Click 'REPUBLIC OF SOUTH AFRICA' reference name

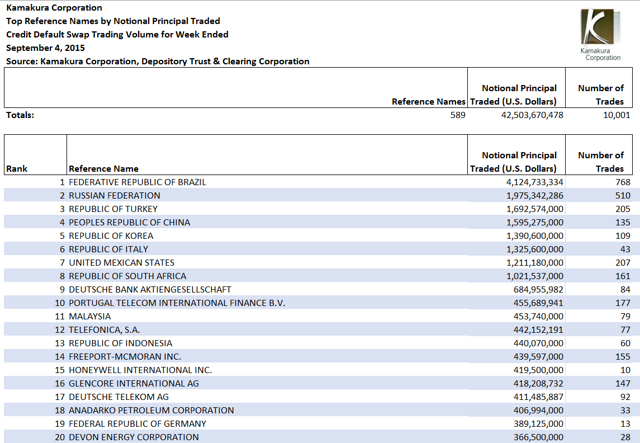tap(127, 276)
